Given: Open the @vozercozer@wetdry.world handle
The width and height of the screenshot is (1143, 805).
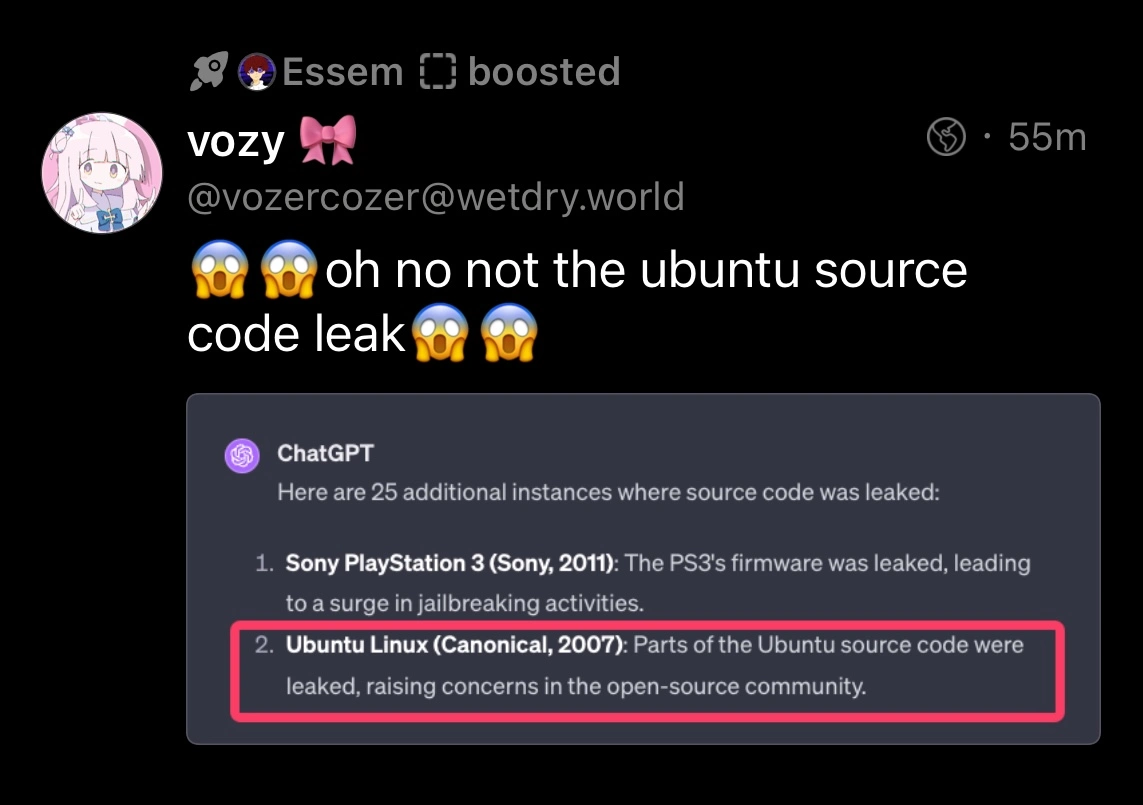Looking at the screenshot, I should tap(435, 197).
